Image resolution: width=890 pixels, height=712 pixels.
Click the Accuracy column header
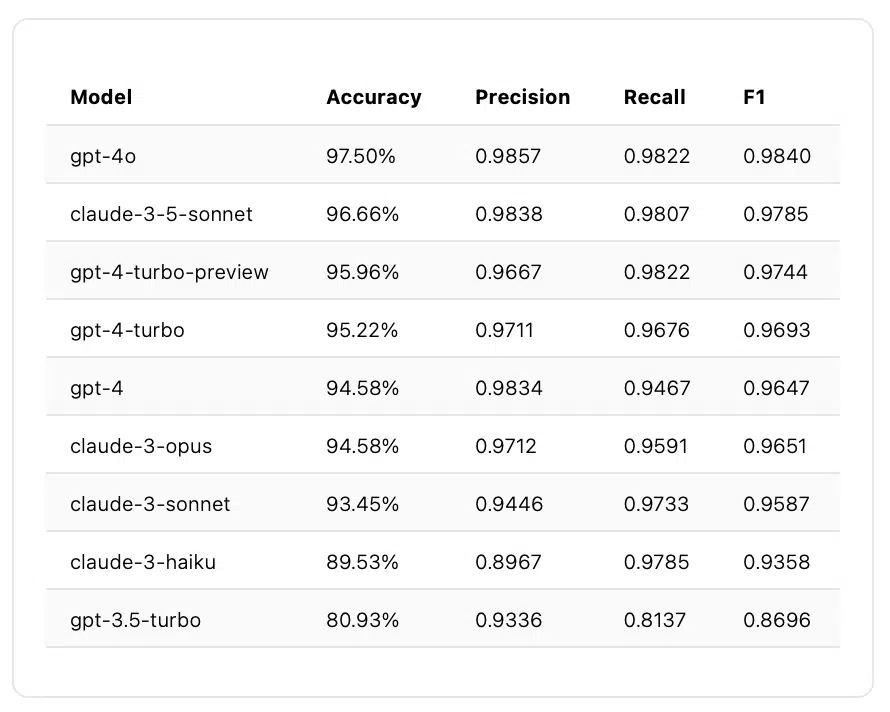point(373,97)
